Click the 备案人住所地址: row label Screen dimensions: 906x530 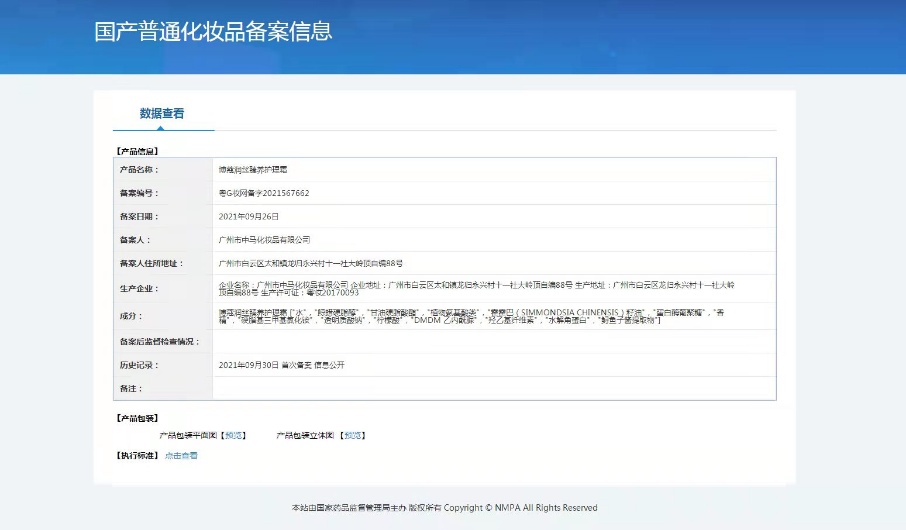tap(151, 263)
